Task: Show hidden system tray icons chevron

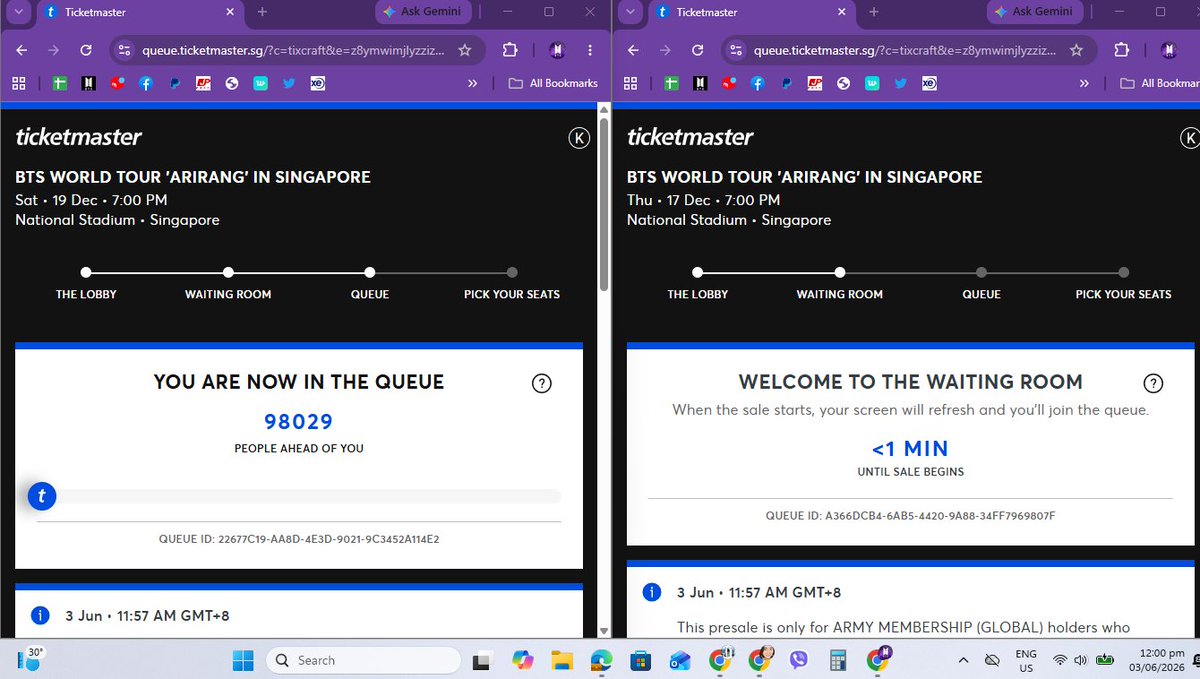Action: [963, 660]
